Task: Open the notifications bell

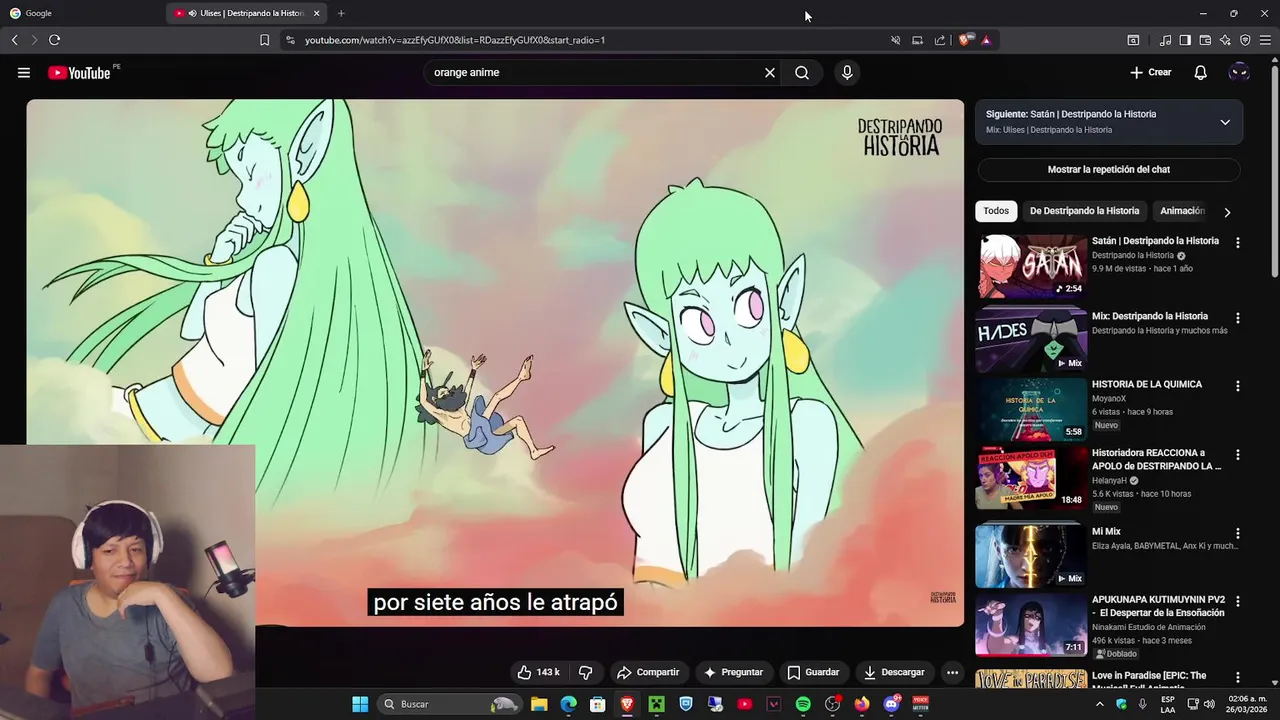Action: (x=1201, y=72)
